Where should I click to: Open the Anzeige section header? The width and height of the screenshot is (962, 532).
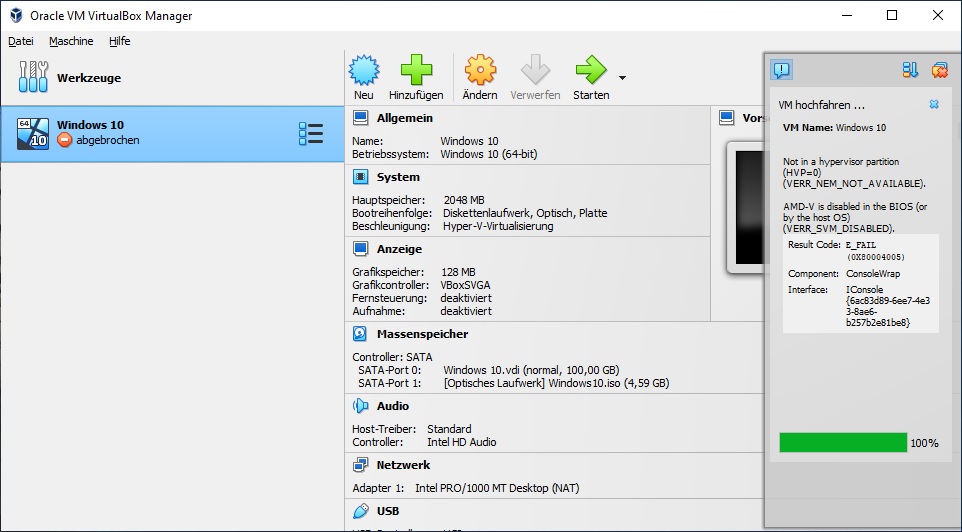[399, 249]
